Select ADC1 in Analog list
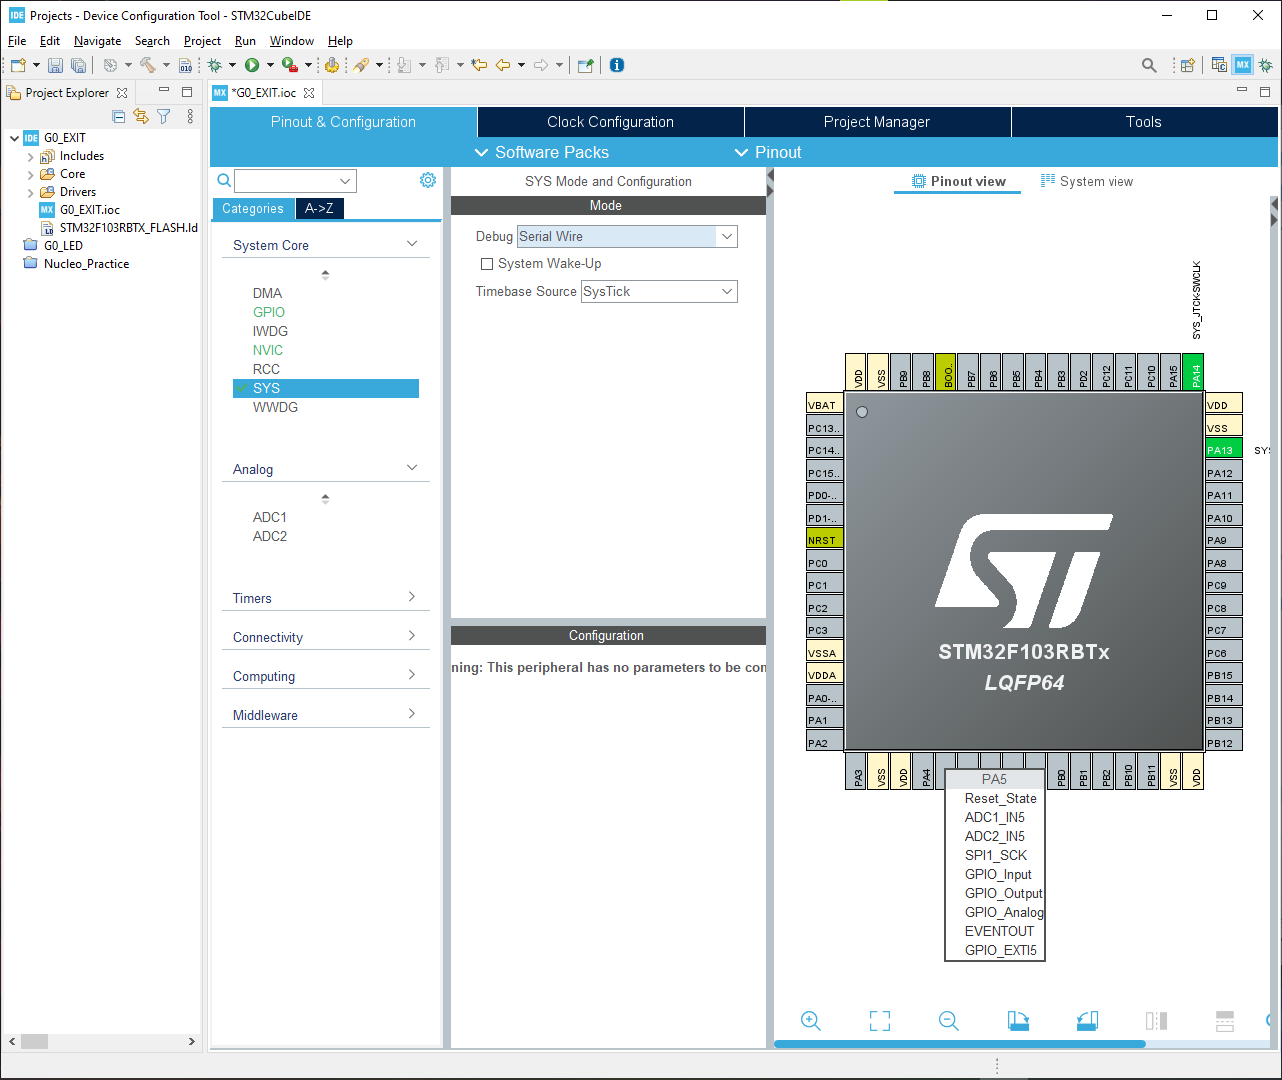The image size is (1282, 1080). [x=270, y=517]
